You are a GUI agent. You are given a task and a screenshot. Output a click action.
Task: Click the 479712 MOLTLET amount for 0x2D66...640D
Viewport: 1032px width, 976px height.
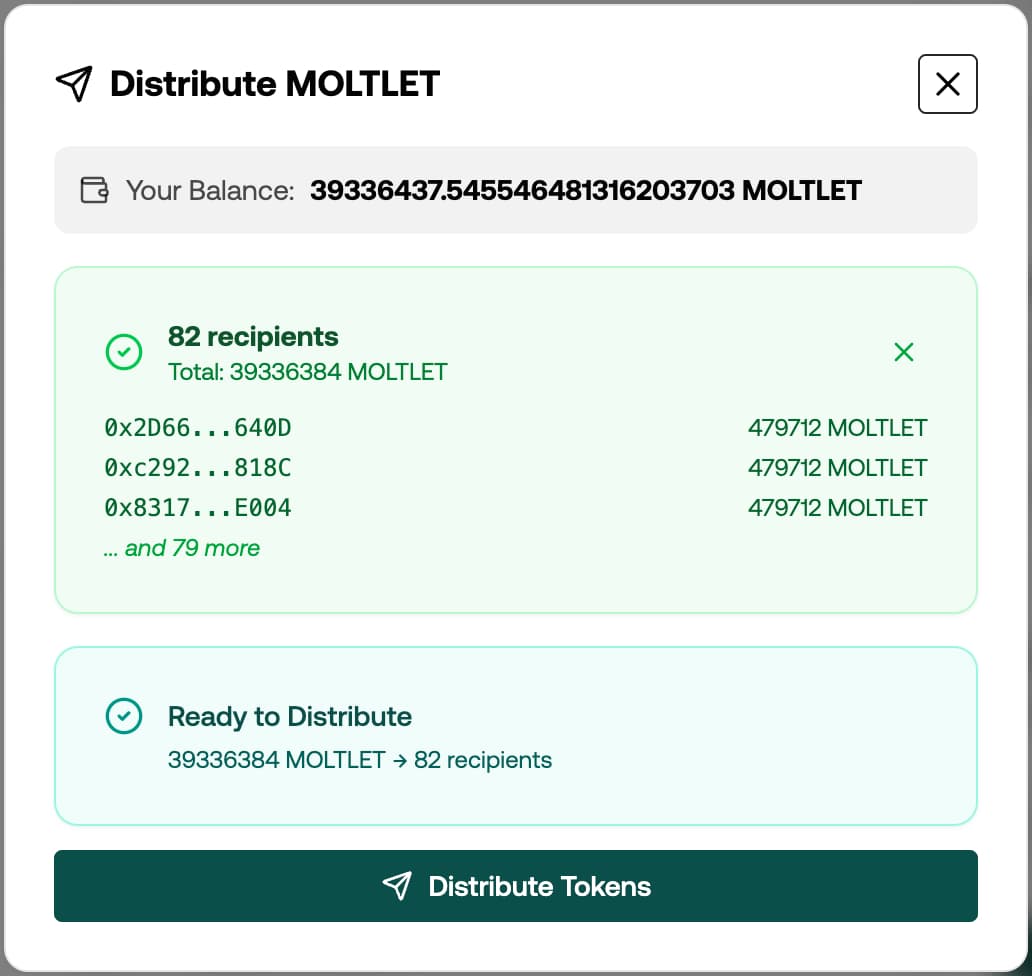[837, 428]
